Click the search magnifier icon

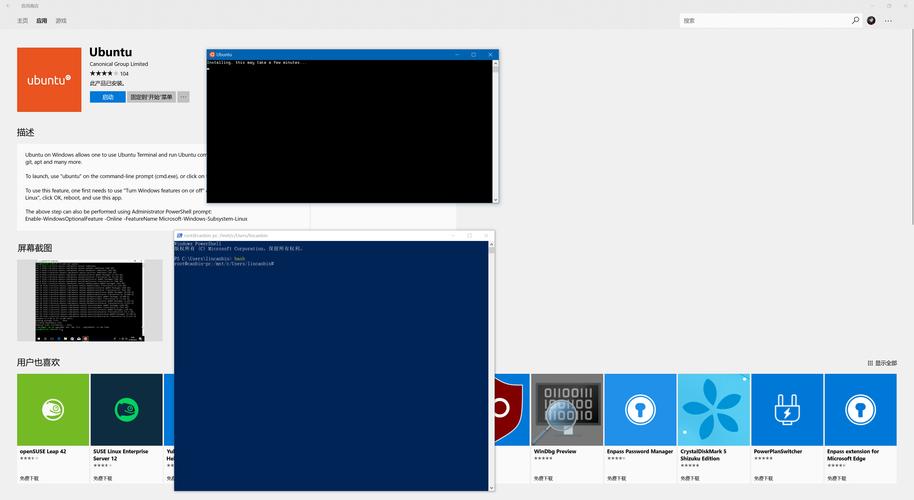856,20
